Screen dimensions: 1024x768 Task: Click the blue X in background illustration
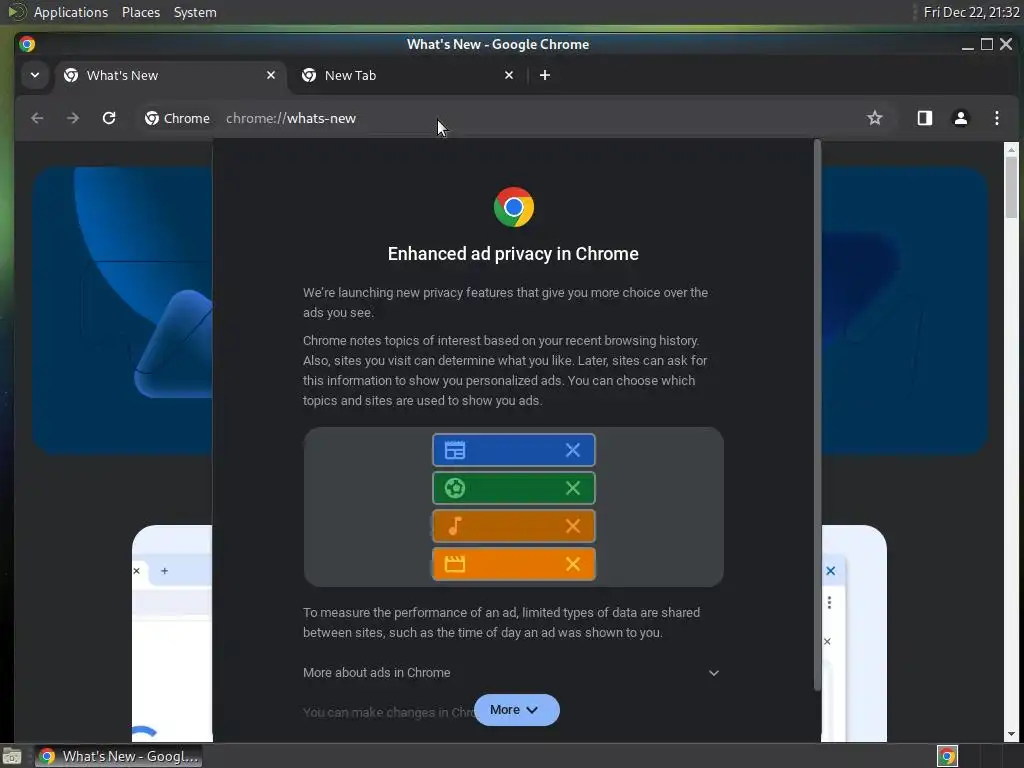click(x=831, y=571)
